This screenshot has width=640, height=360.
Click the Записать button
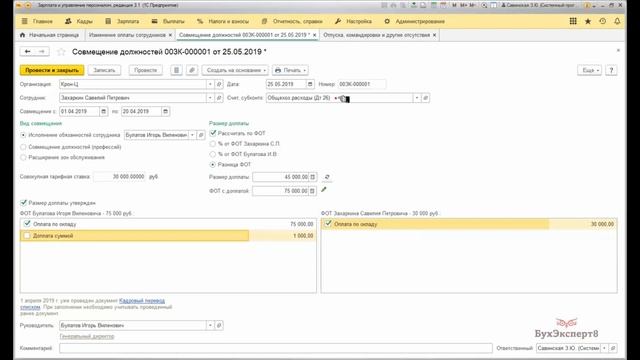[x=104, y=70]
